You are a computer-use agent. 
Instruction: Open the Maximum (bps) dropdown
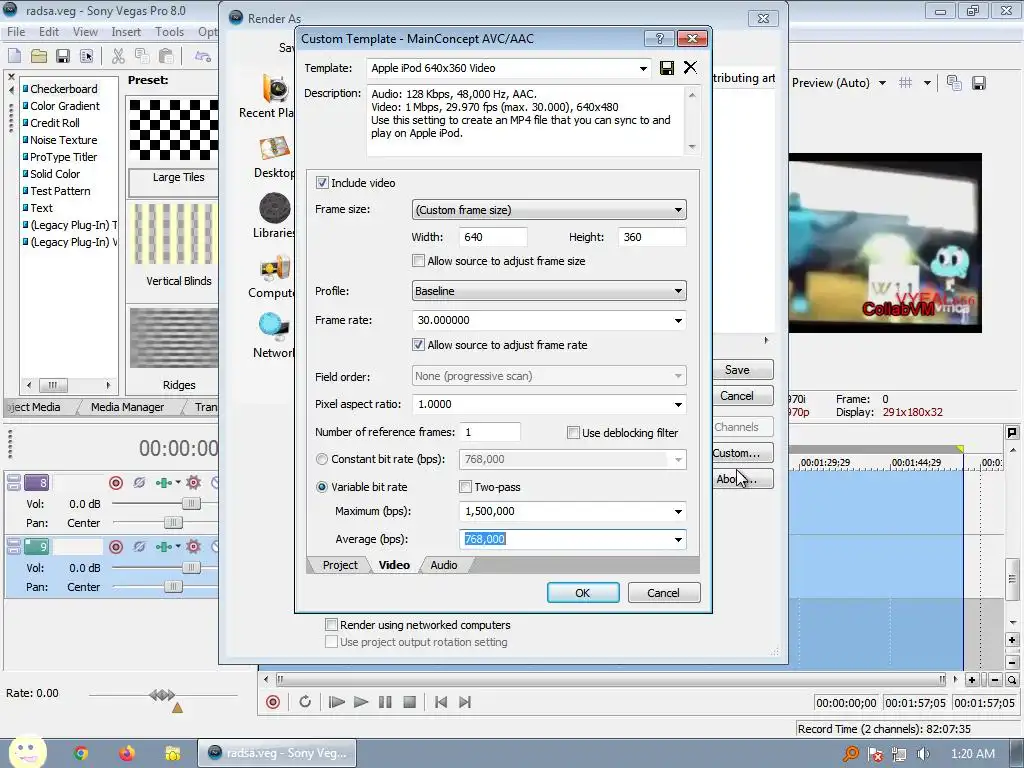[x=679, y=512]
